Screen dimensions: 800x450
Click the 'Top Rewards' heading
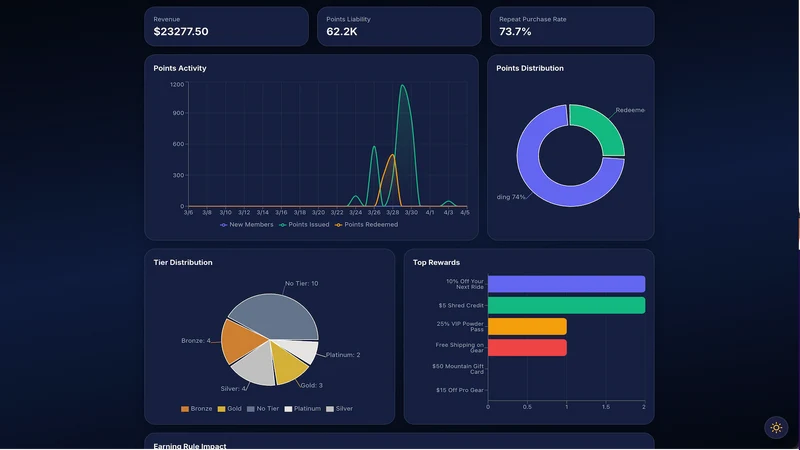(x=436, y=262)
